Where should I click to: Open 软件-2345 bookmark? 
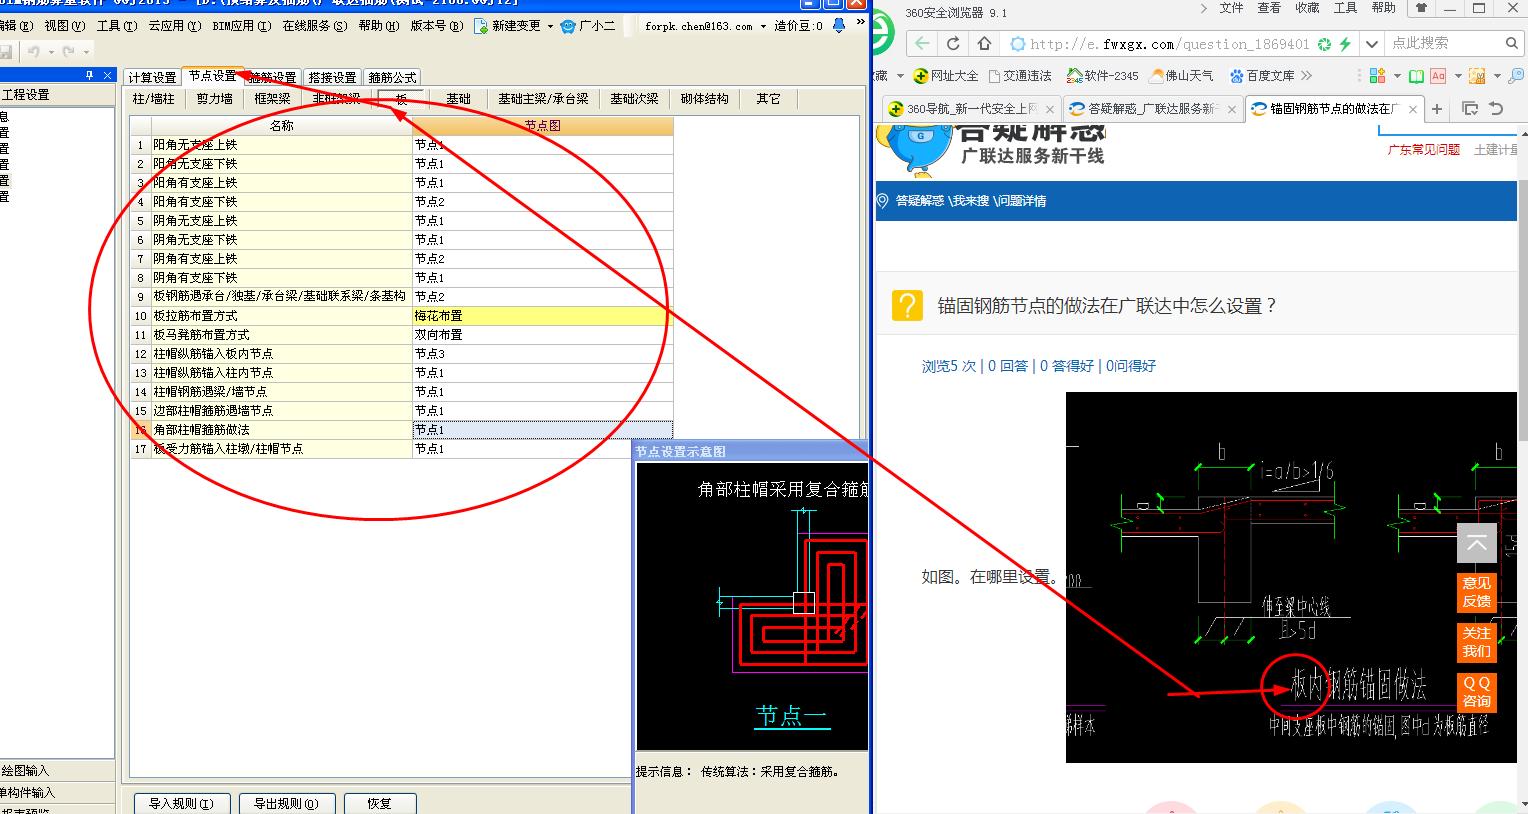(1103, 76)
